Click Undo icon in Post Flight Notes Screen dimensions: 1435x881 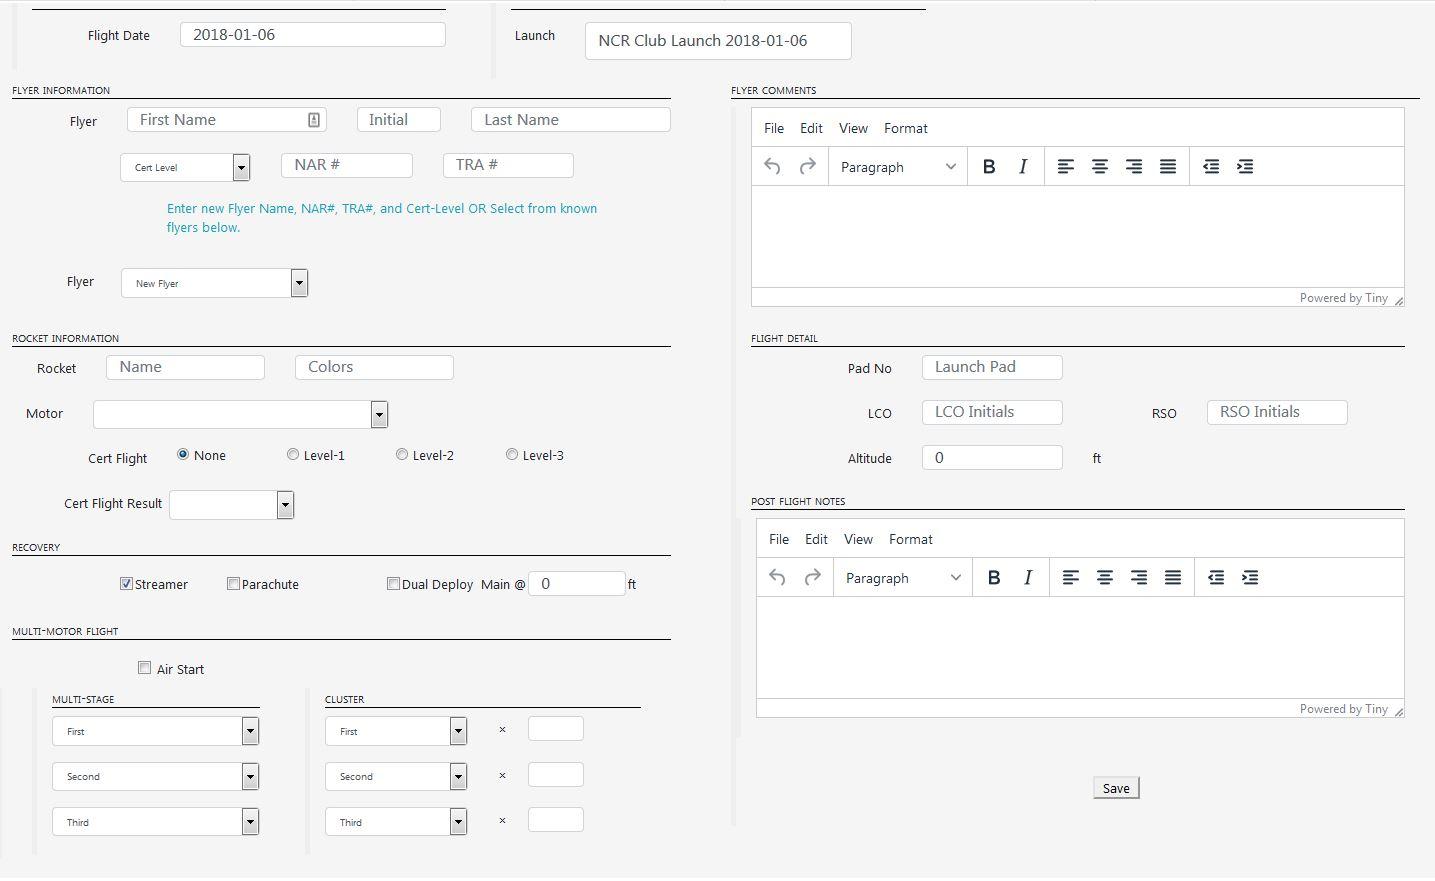click(777, 578)
